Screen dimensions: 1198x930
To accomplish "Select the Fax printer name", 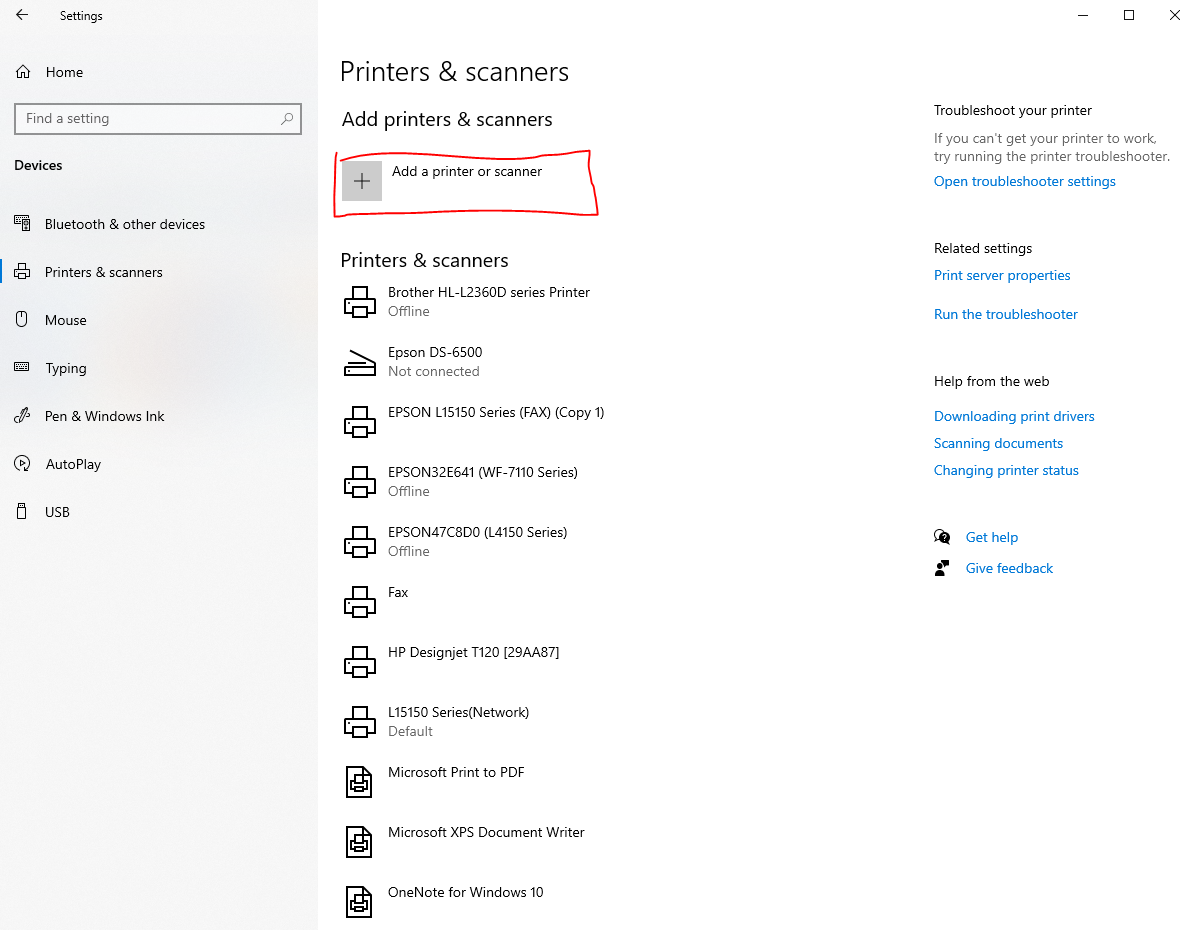I will tap(398, 592).
